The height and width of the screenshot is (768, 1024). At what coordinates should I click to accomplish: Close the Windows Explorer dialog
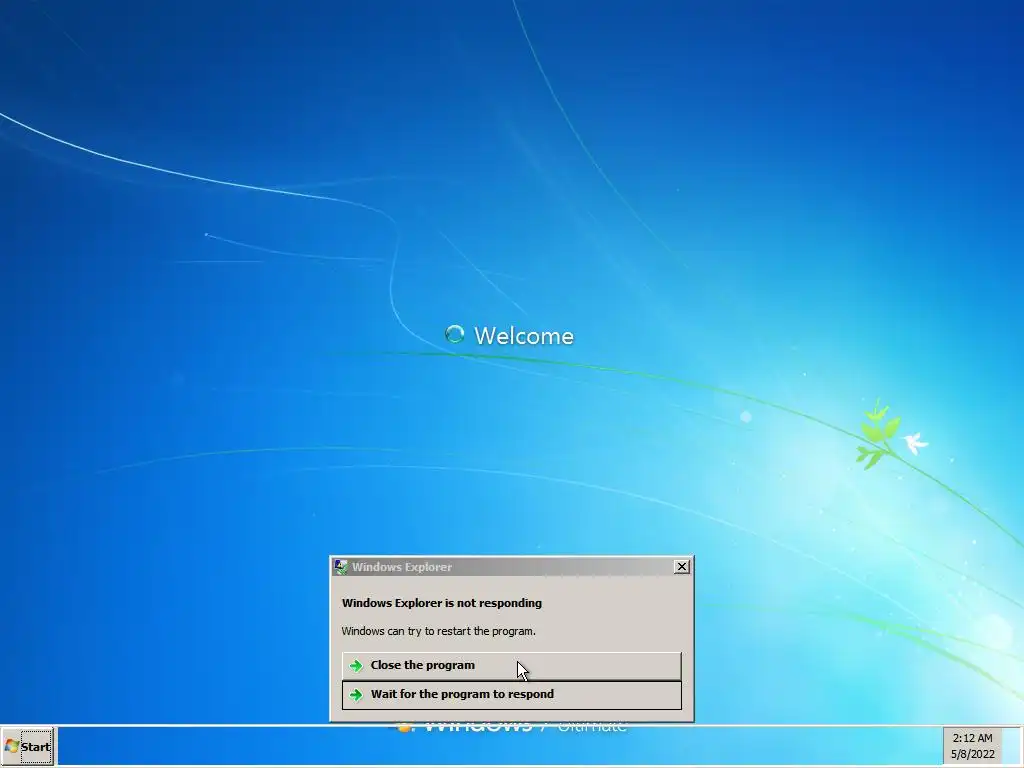point(681,567)
